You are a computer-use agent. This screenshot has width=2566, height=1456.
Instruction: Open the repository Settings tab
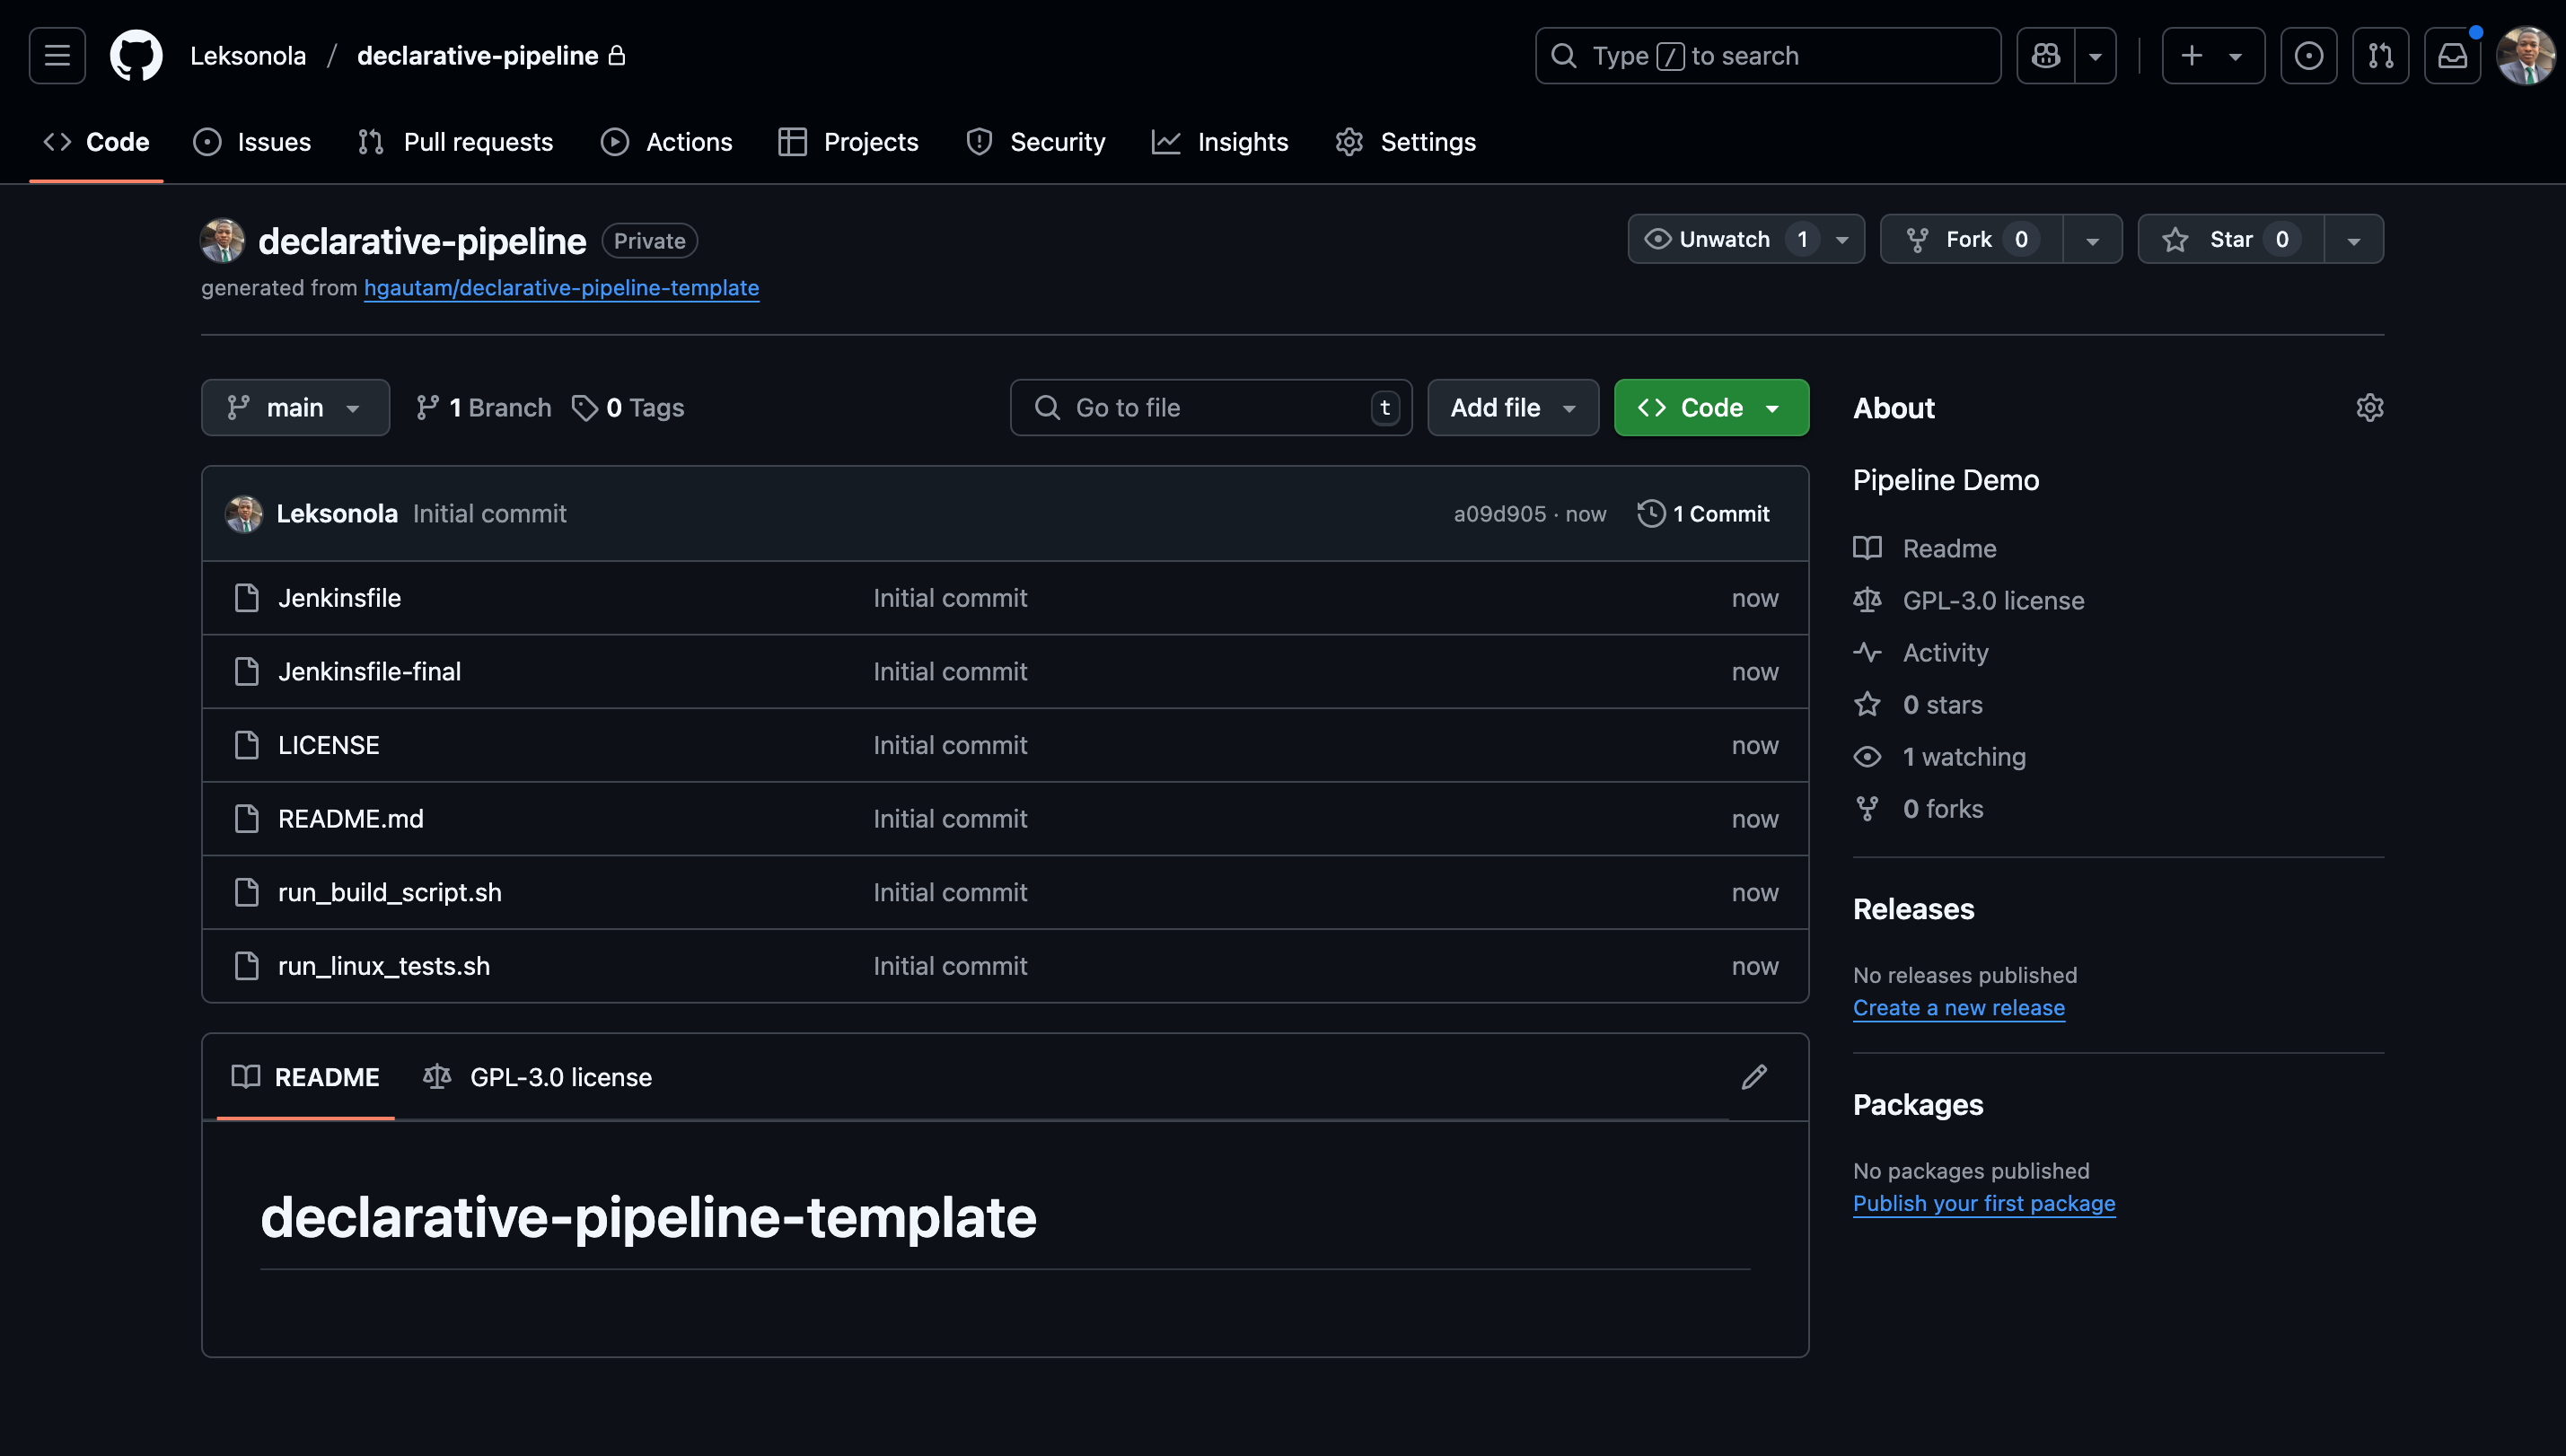[1405, 142]
